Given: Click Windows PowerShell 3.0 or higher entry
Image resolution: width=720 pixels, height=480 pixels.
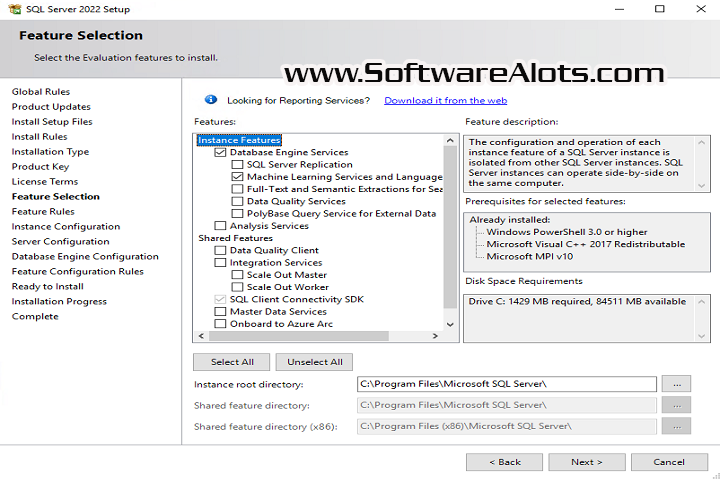Looking at the screenshot, I should pyautogui.click(x=567, y=232).
